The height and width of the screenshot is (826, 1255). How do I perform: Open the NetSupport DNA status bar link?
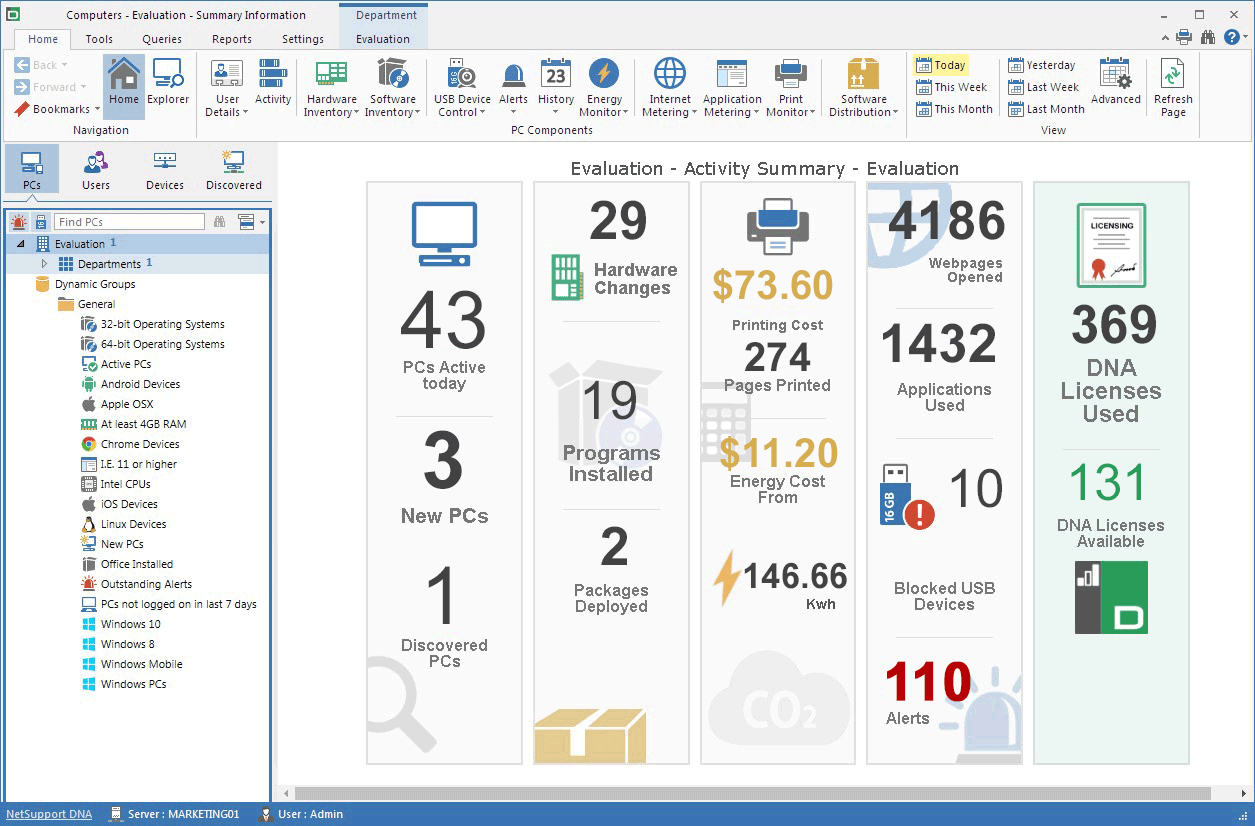(x=49, y=814)
